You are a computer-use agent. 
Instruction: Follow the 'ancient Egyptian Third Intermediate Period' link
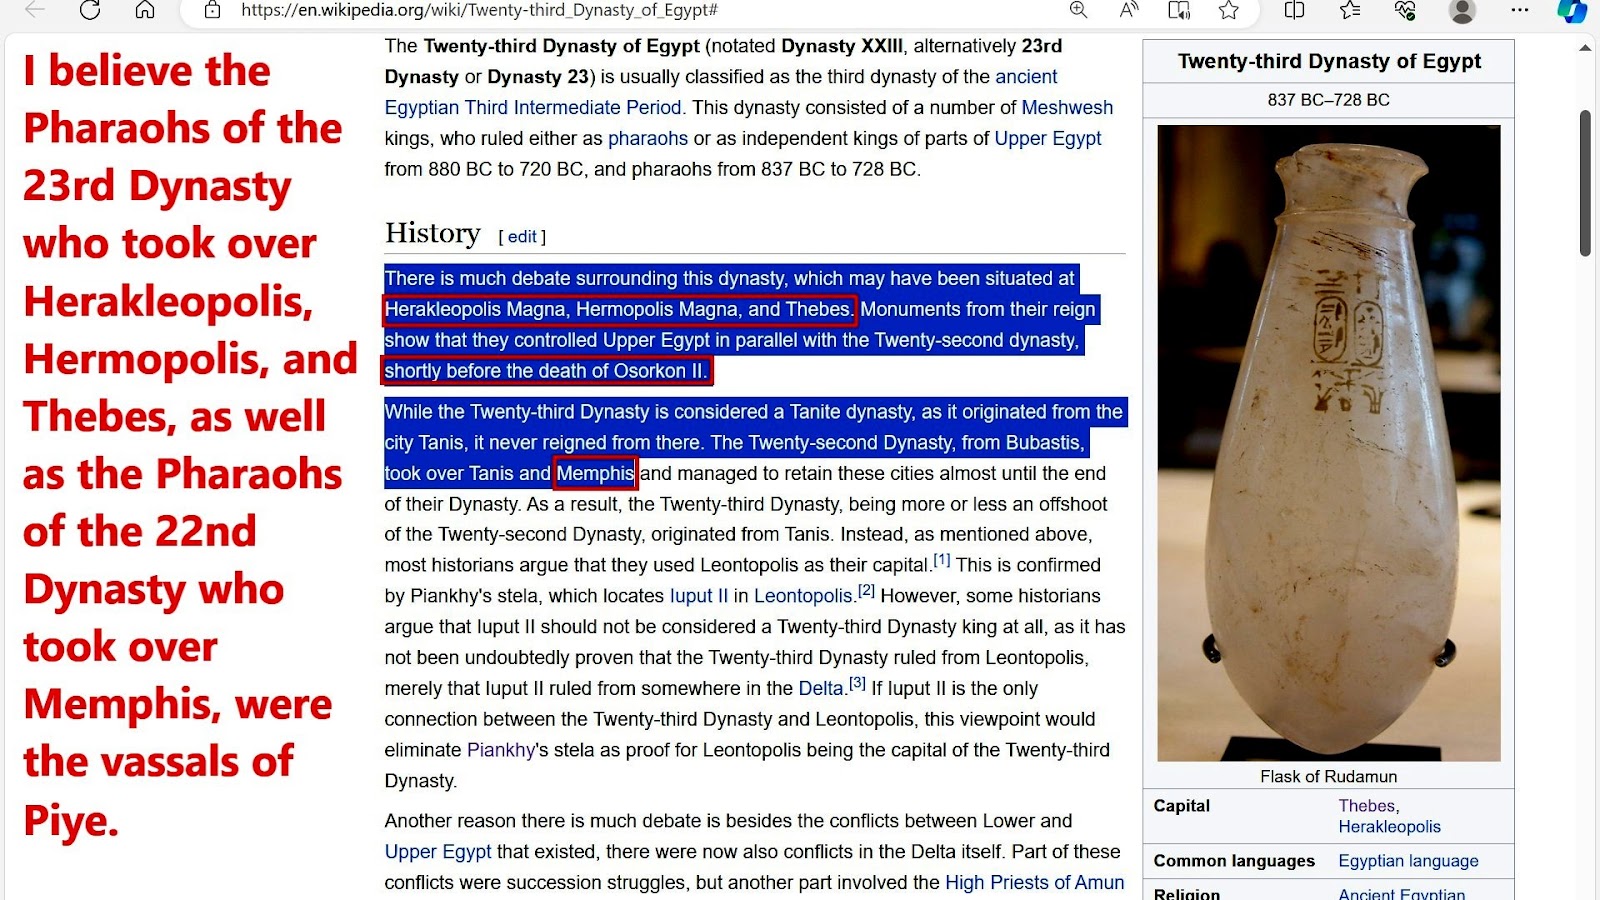coord(720,92)
